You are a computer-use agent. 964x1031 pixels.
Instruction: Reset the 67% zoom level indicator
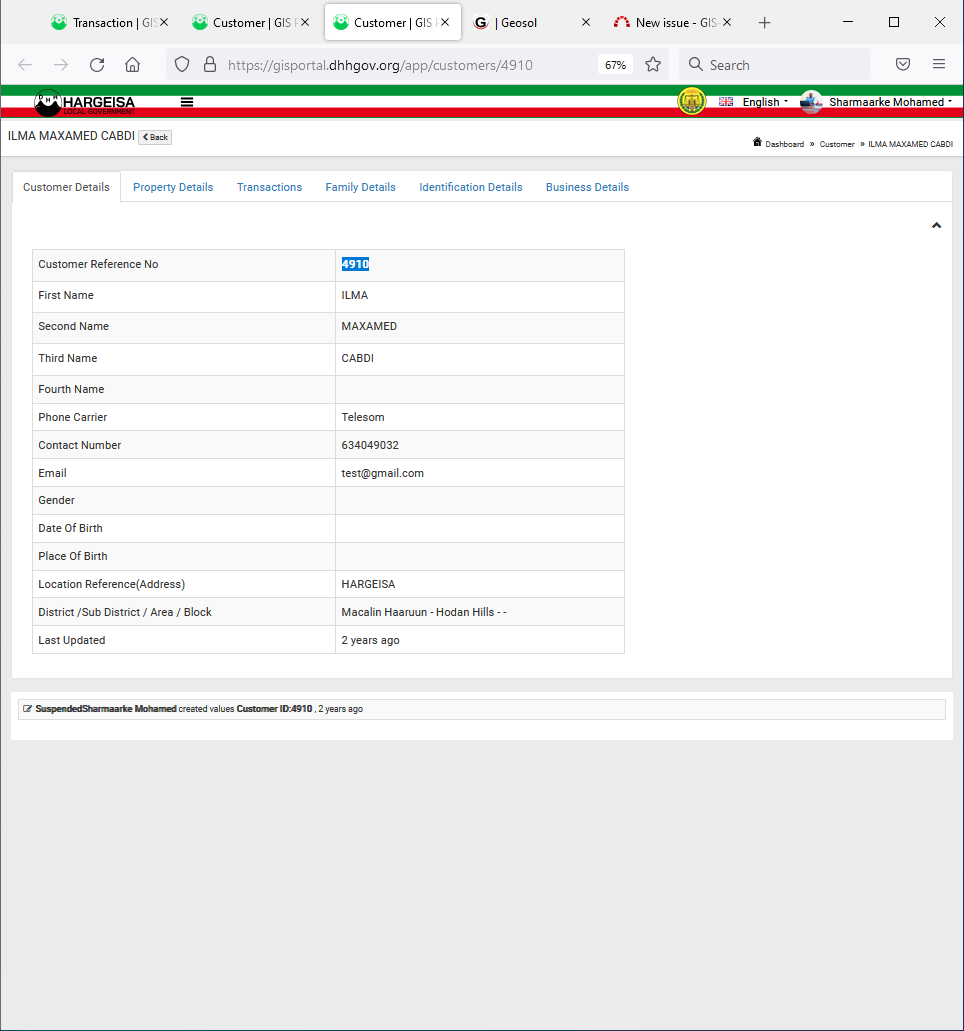pos(615,65)
